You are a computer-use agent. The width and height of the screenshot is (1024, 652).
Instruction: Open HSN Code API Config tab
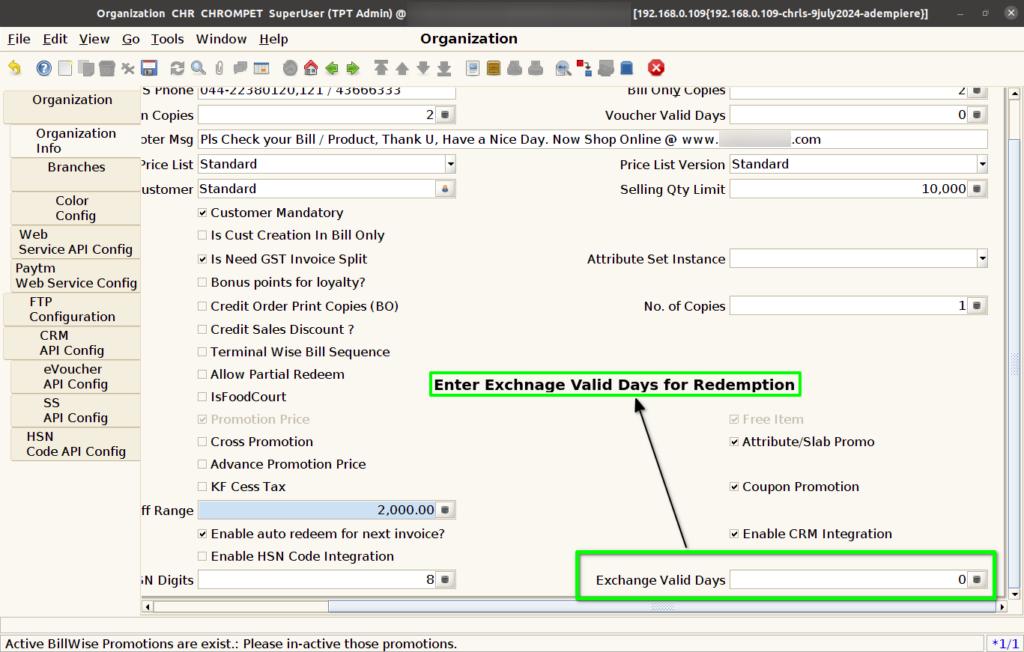point(76,444)
